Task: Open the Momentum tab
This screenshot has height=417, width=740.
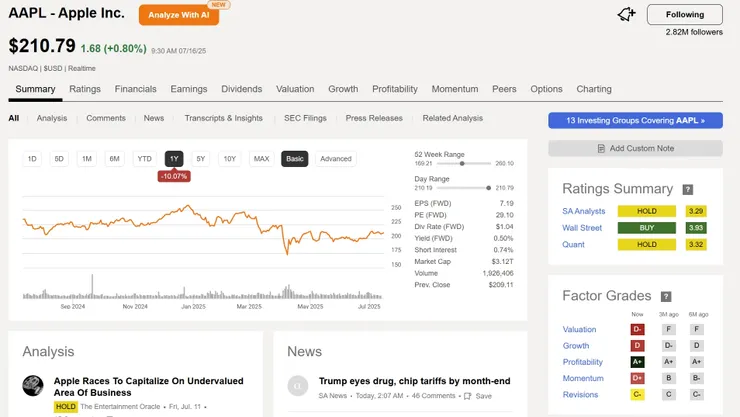Action: 454,89
